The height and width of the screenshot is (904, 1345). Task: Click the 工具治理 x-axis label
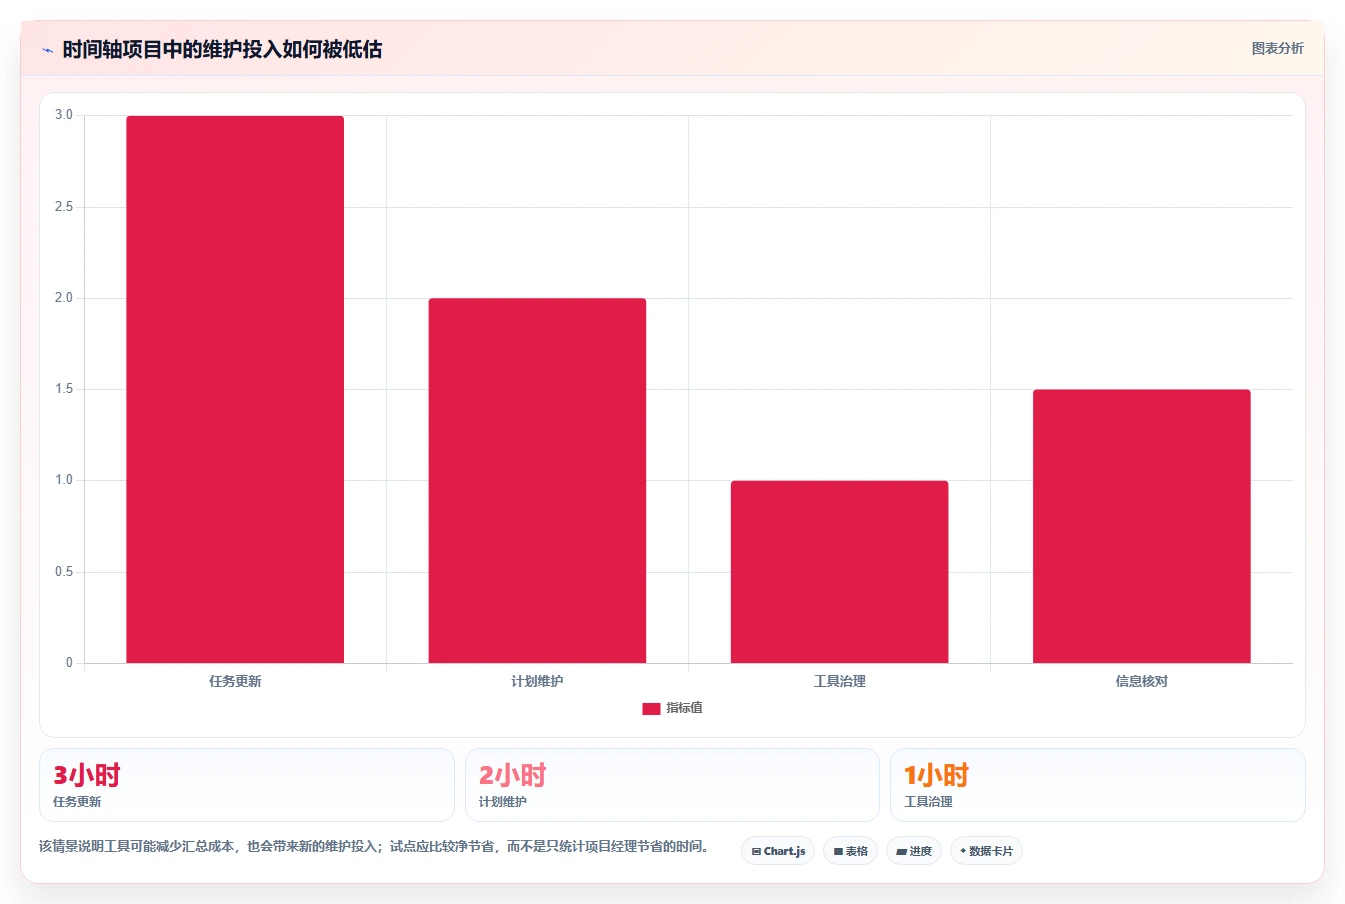(x=839, y=681)
